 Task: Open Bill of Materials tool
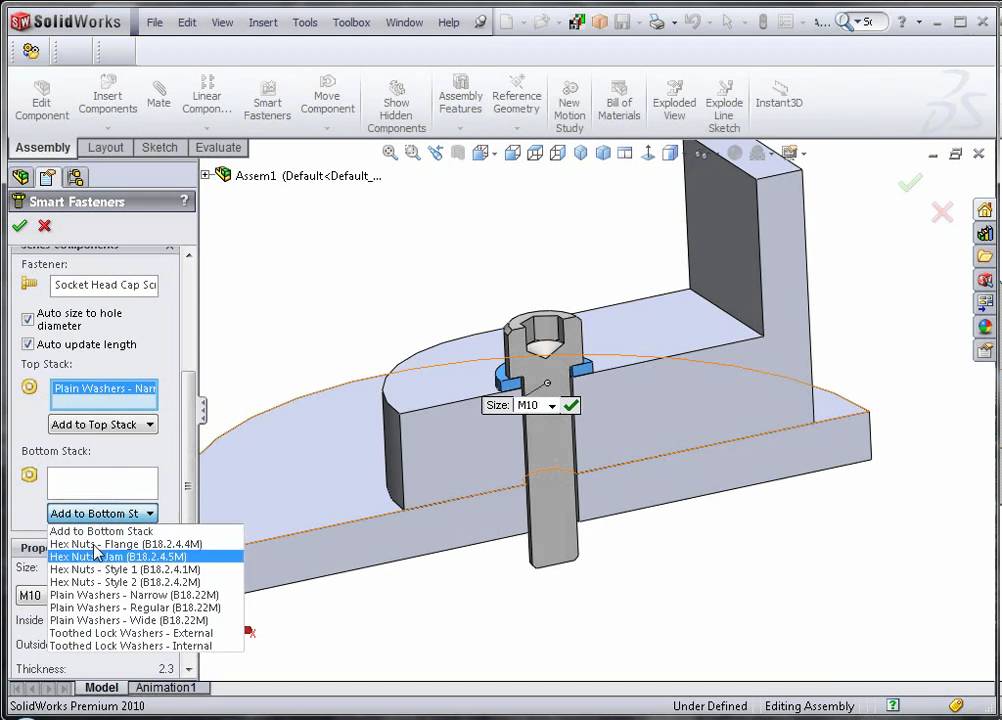click(x=619, y=100)
